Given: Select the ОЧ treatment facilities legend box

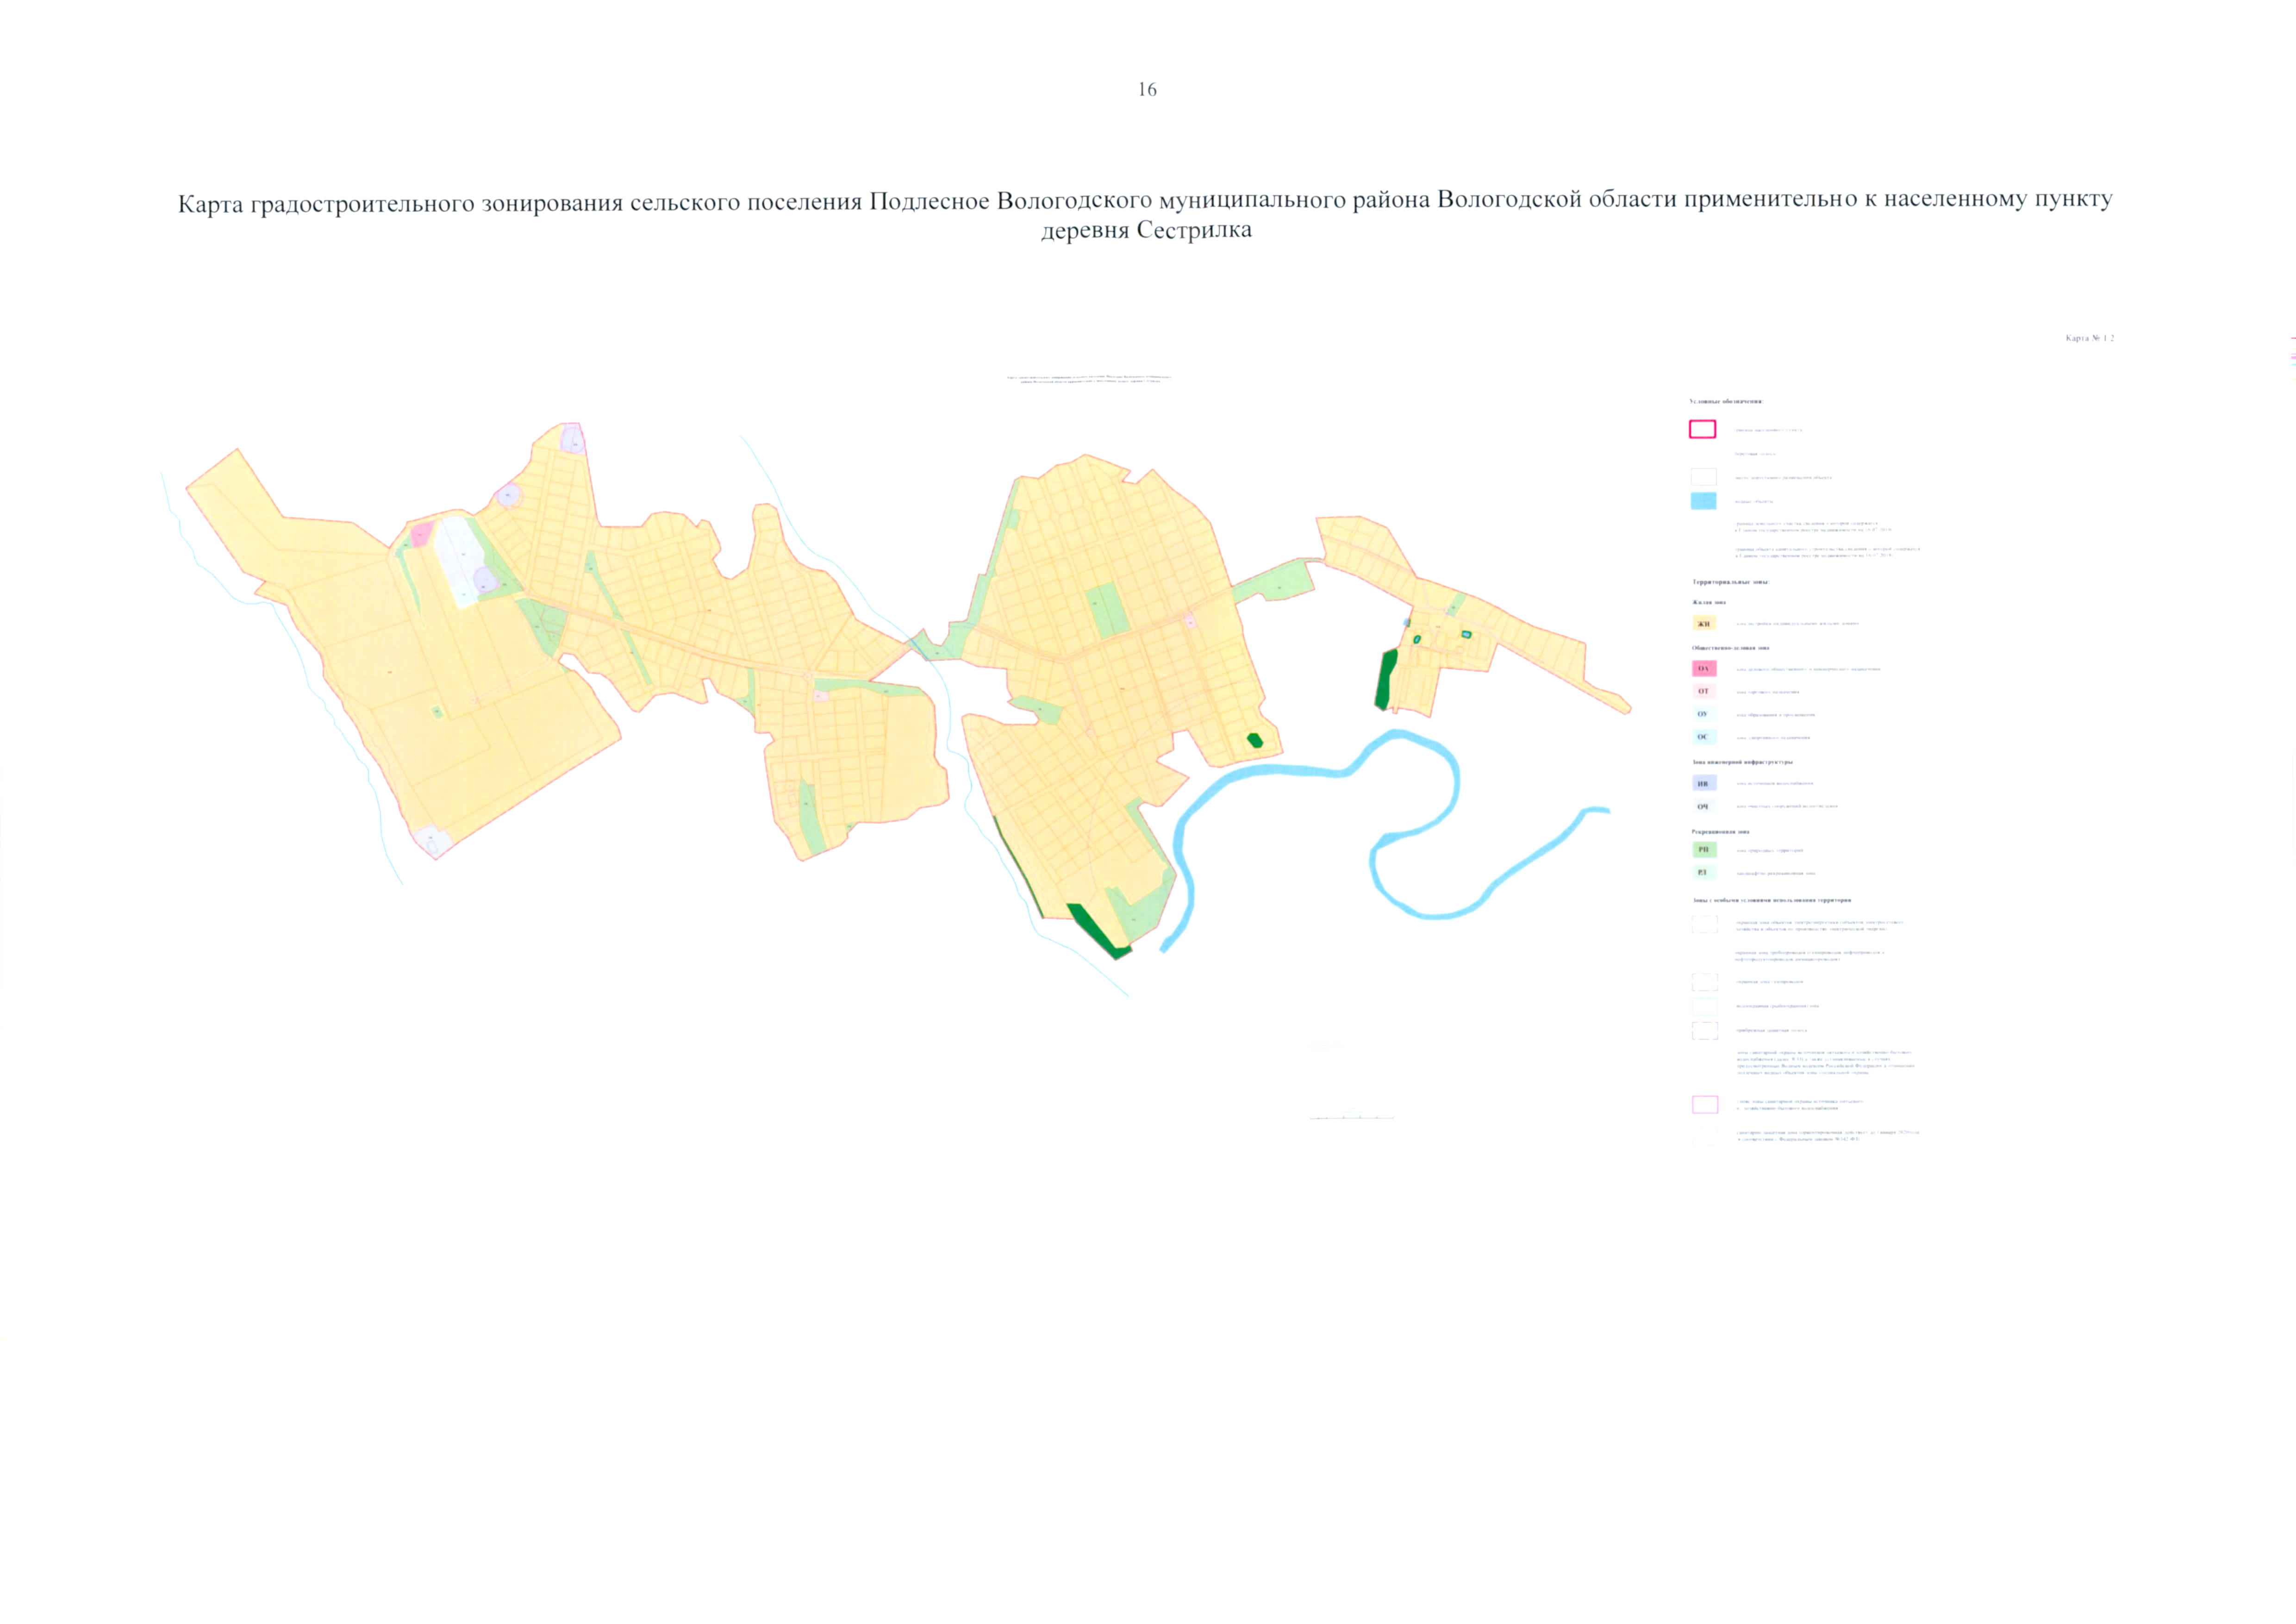Looking at the screenshot, I should (x=1703, y=806).
